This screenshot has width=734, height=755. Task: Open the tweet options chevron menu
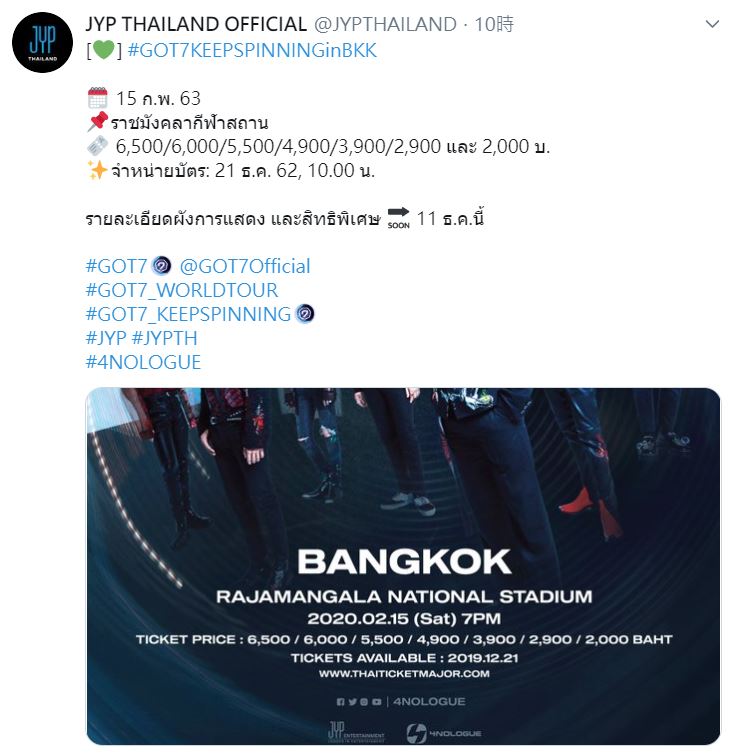tap(712, 24)
